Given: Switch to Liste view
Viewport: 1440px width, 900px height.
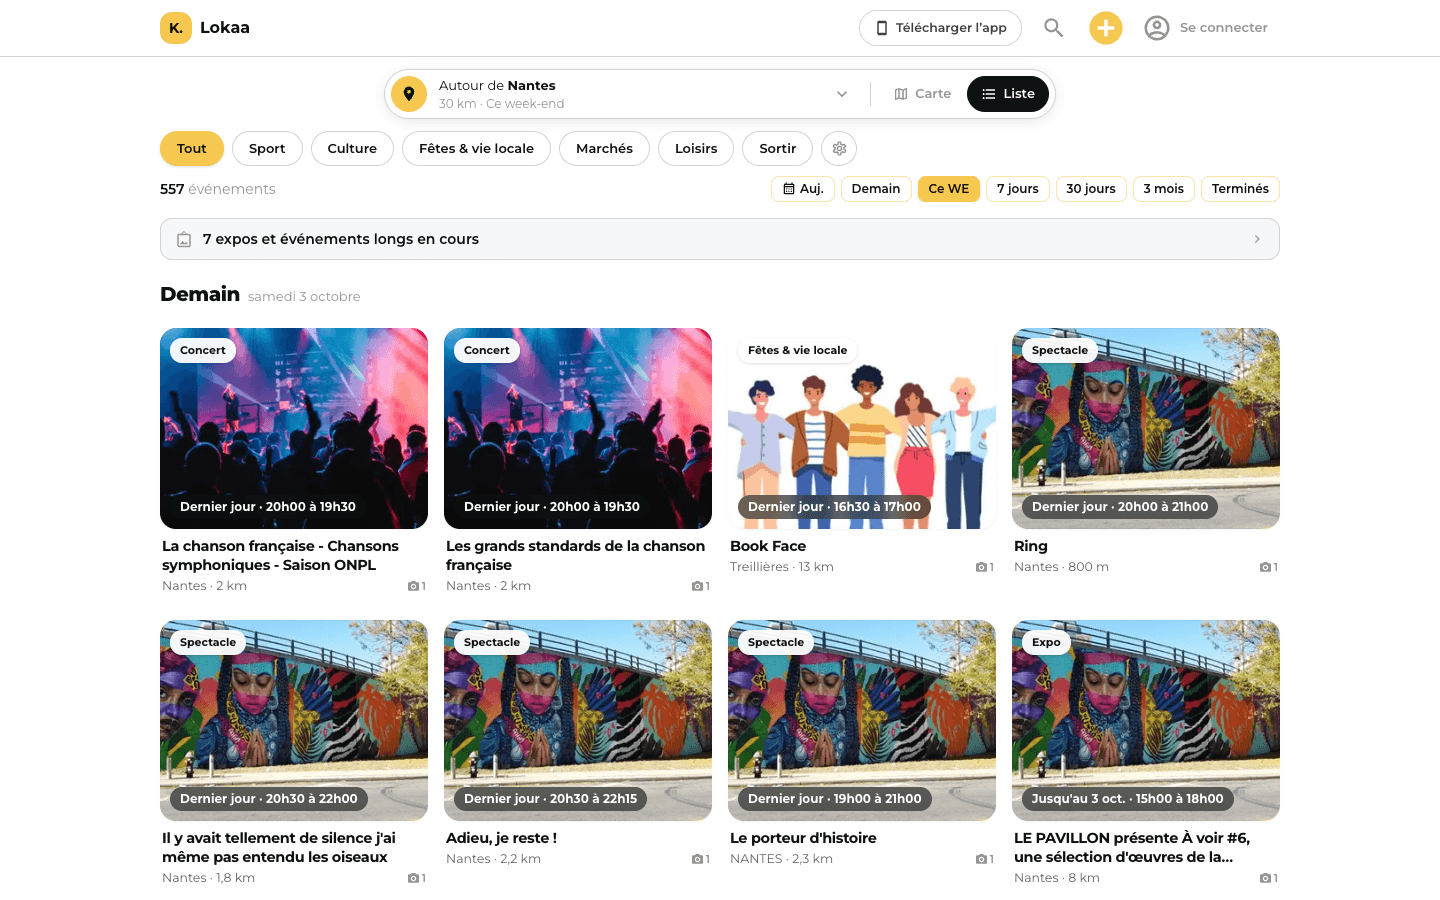Looking at the screenshot, I should pos(1008,94).
